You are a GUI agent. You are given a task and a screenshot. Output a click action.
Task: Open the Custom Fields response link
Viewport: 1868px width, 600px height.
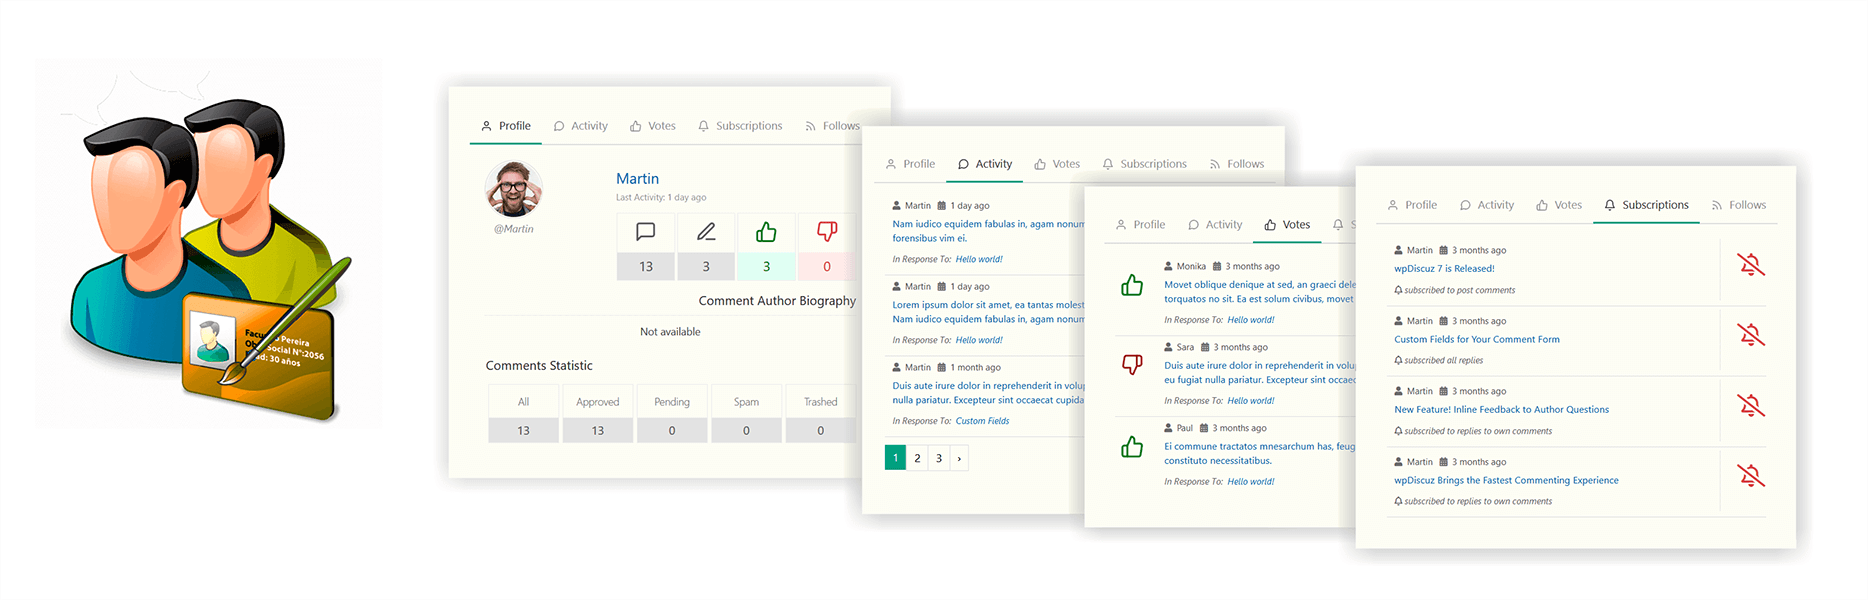coord(982,421)
